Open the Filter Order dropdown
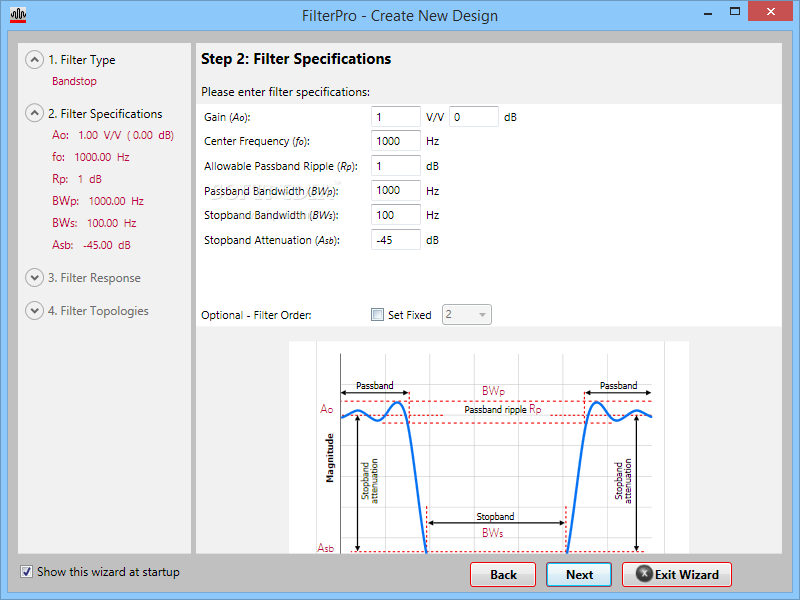The width and height of the screenshot is (800, 600). pos(466,314)
